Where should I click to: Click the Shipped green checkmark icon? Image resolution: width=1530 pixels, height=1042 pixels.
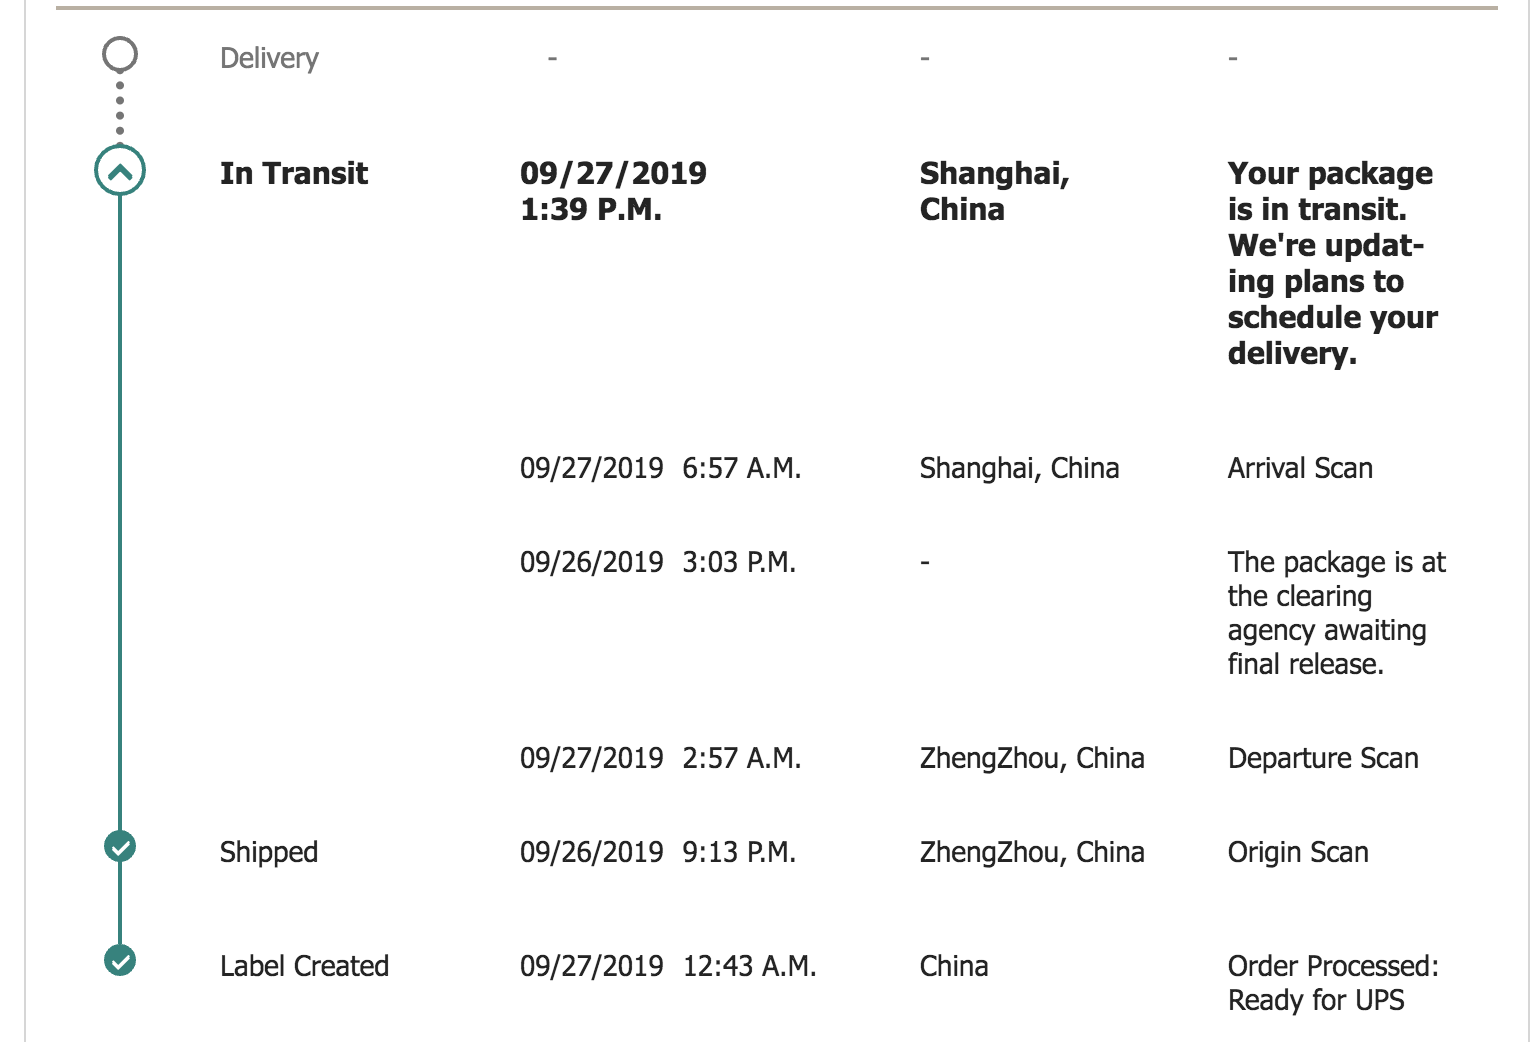point(120,847)
